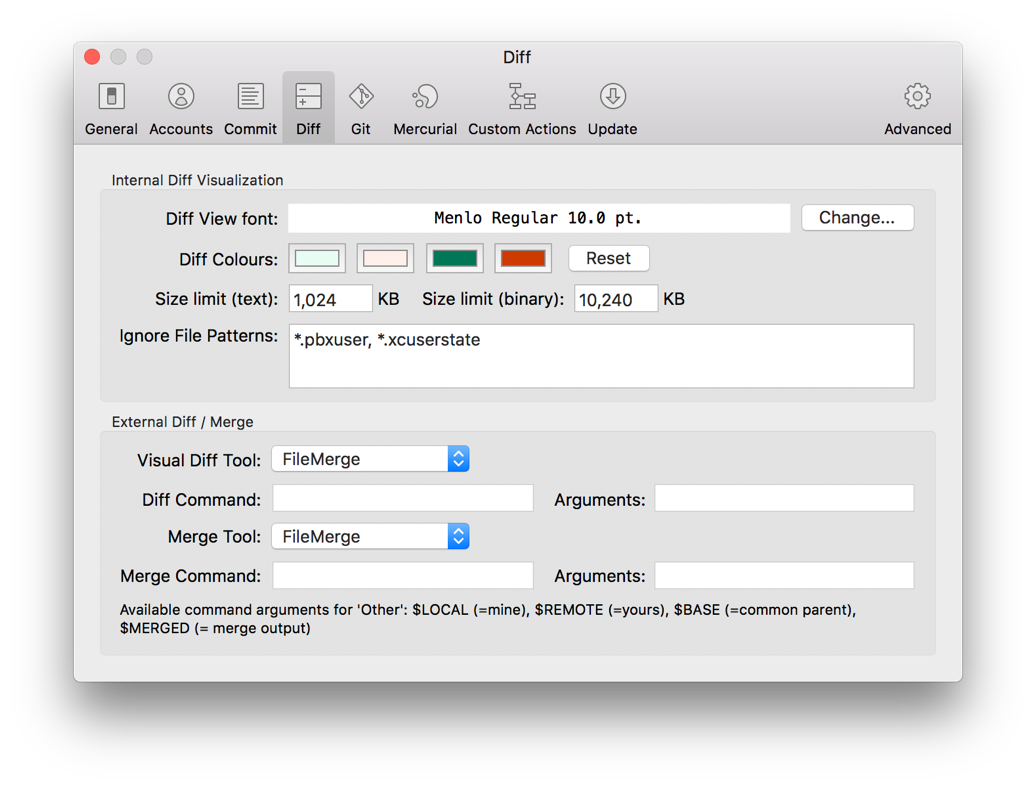
Task: Pick the light pink diff colour swatch
Action: tap(385, 258)
